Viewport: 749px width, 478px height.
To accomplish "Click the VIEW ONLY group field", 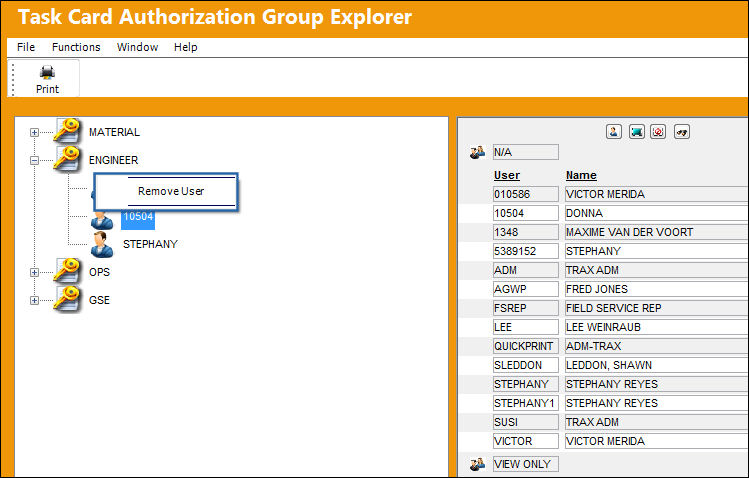I will [x=525, y=464].
